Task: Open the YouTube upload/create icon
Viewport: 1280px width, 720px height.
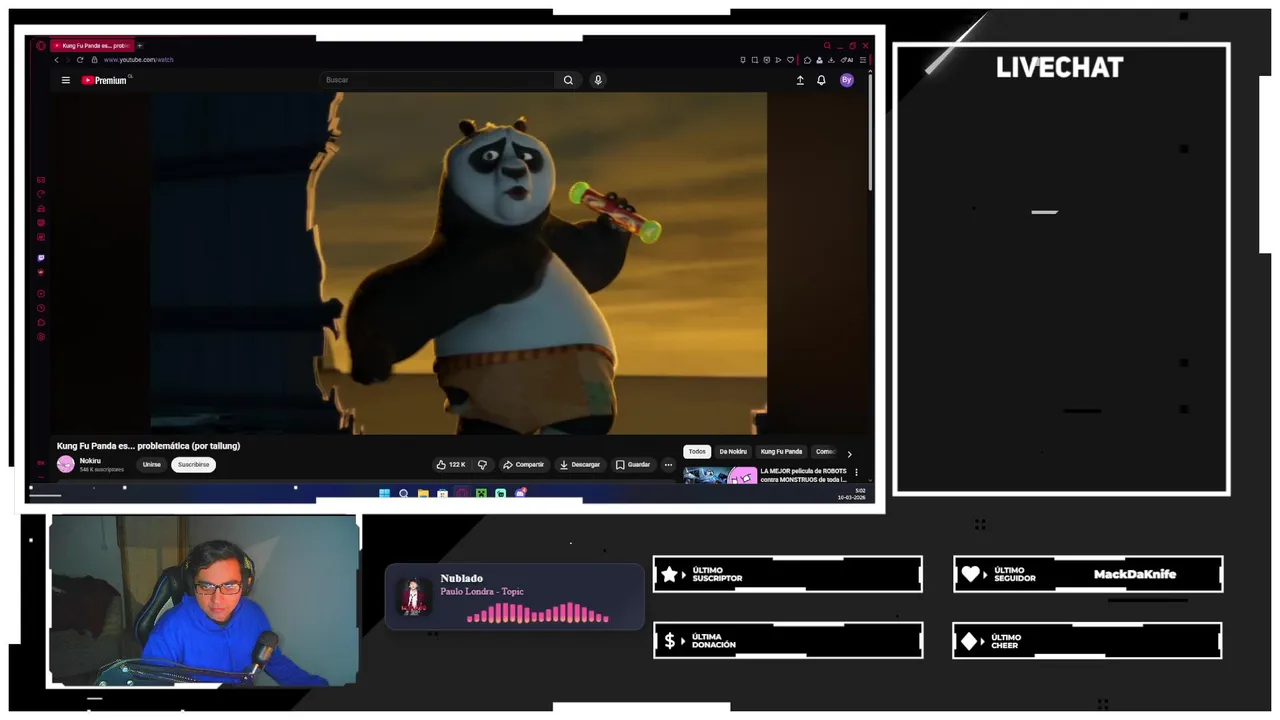Action: tap(800, 80)
